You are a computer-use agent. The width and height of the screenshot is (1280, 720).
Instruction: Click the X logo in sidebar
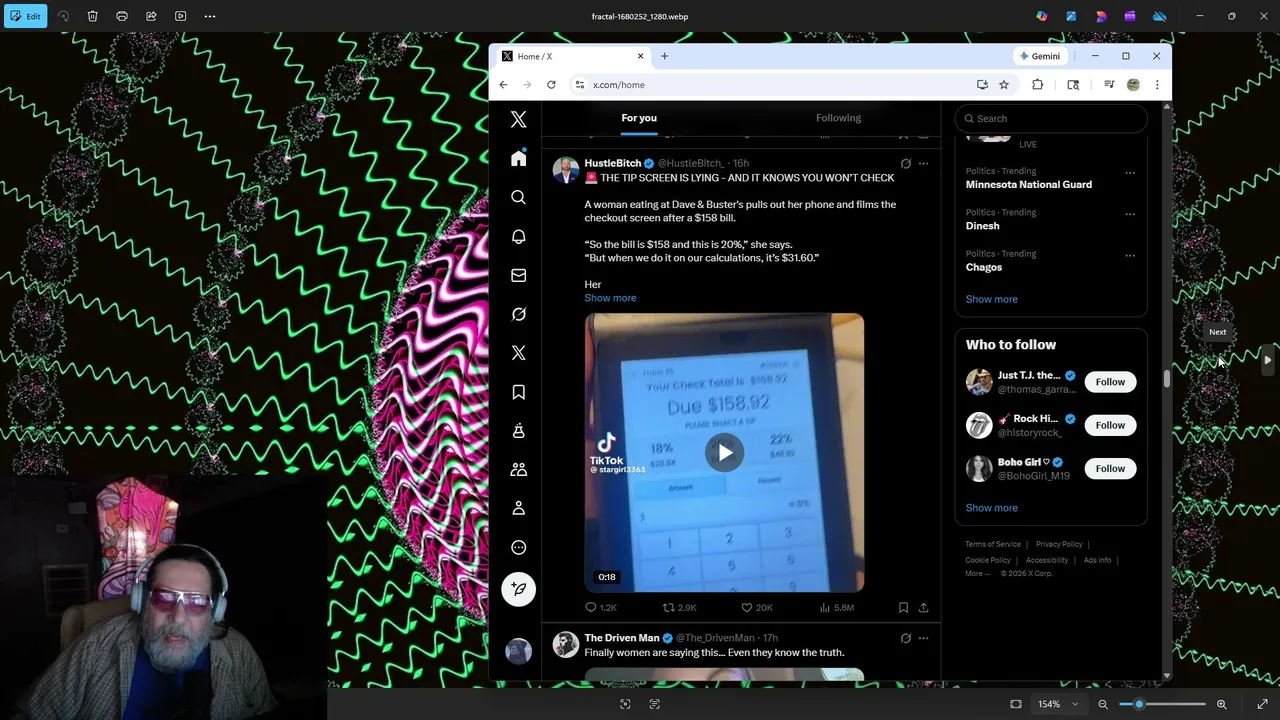[x=518, y=119]
